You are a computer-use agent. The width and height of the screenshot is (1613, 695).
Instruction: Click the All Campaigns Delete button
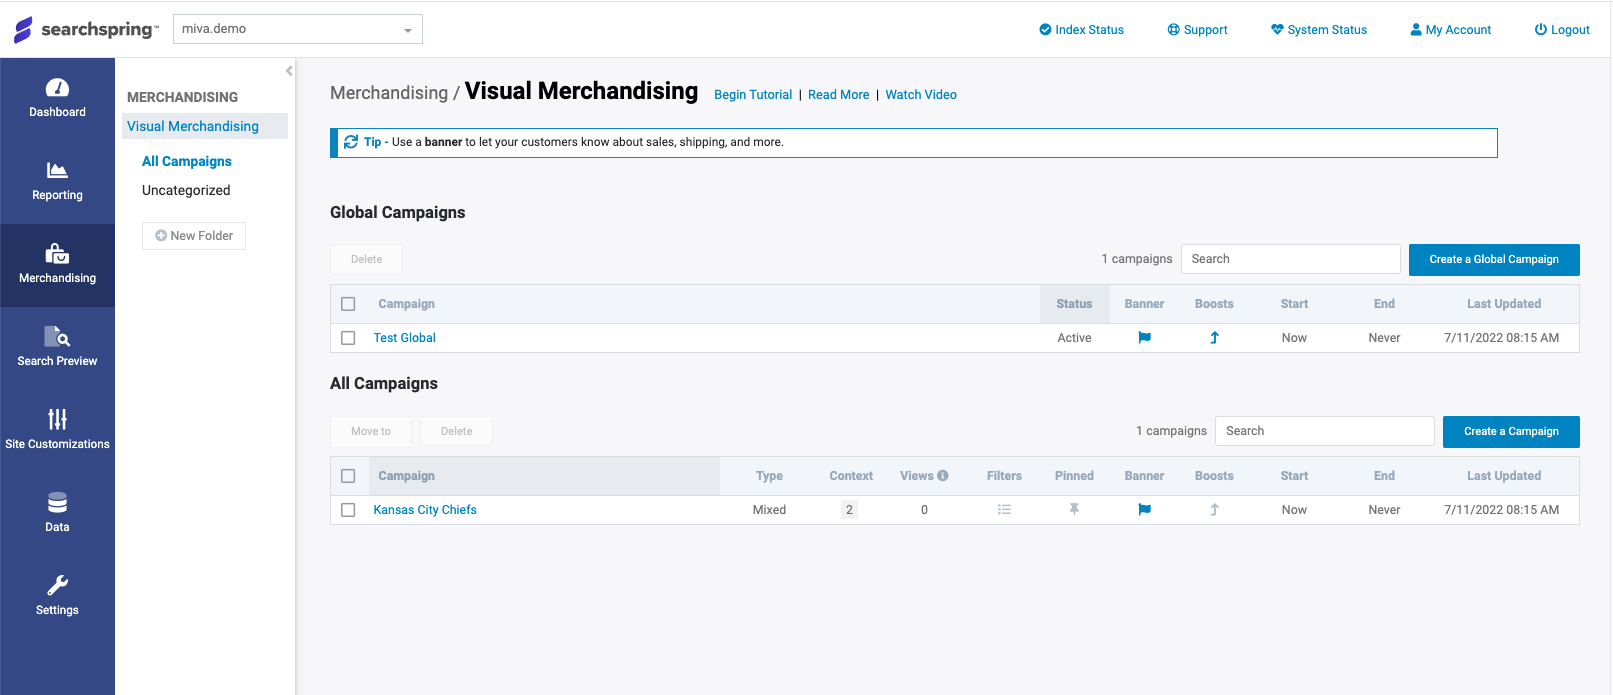tap(456, 431)
